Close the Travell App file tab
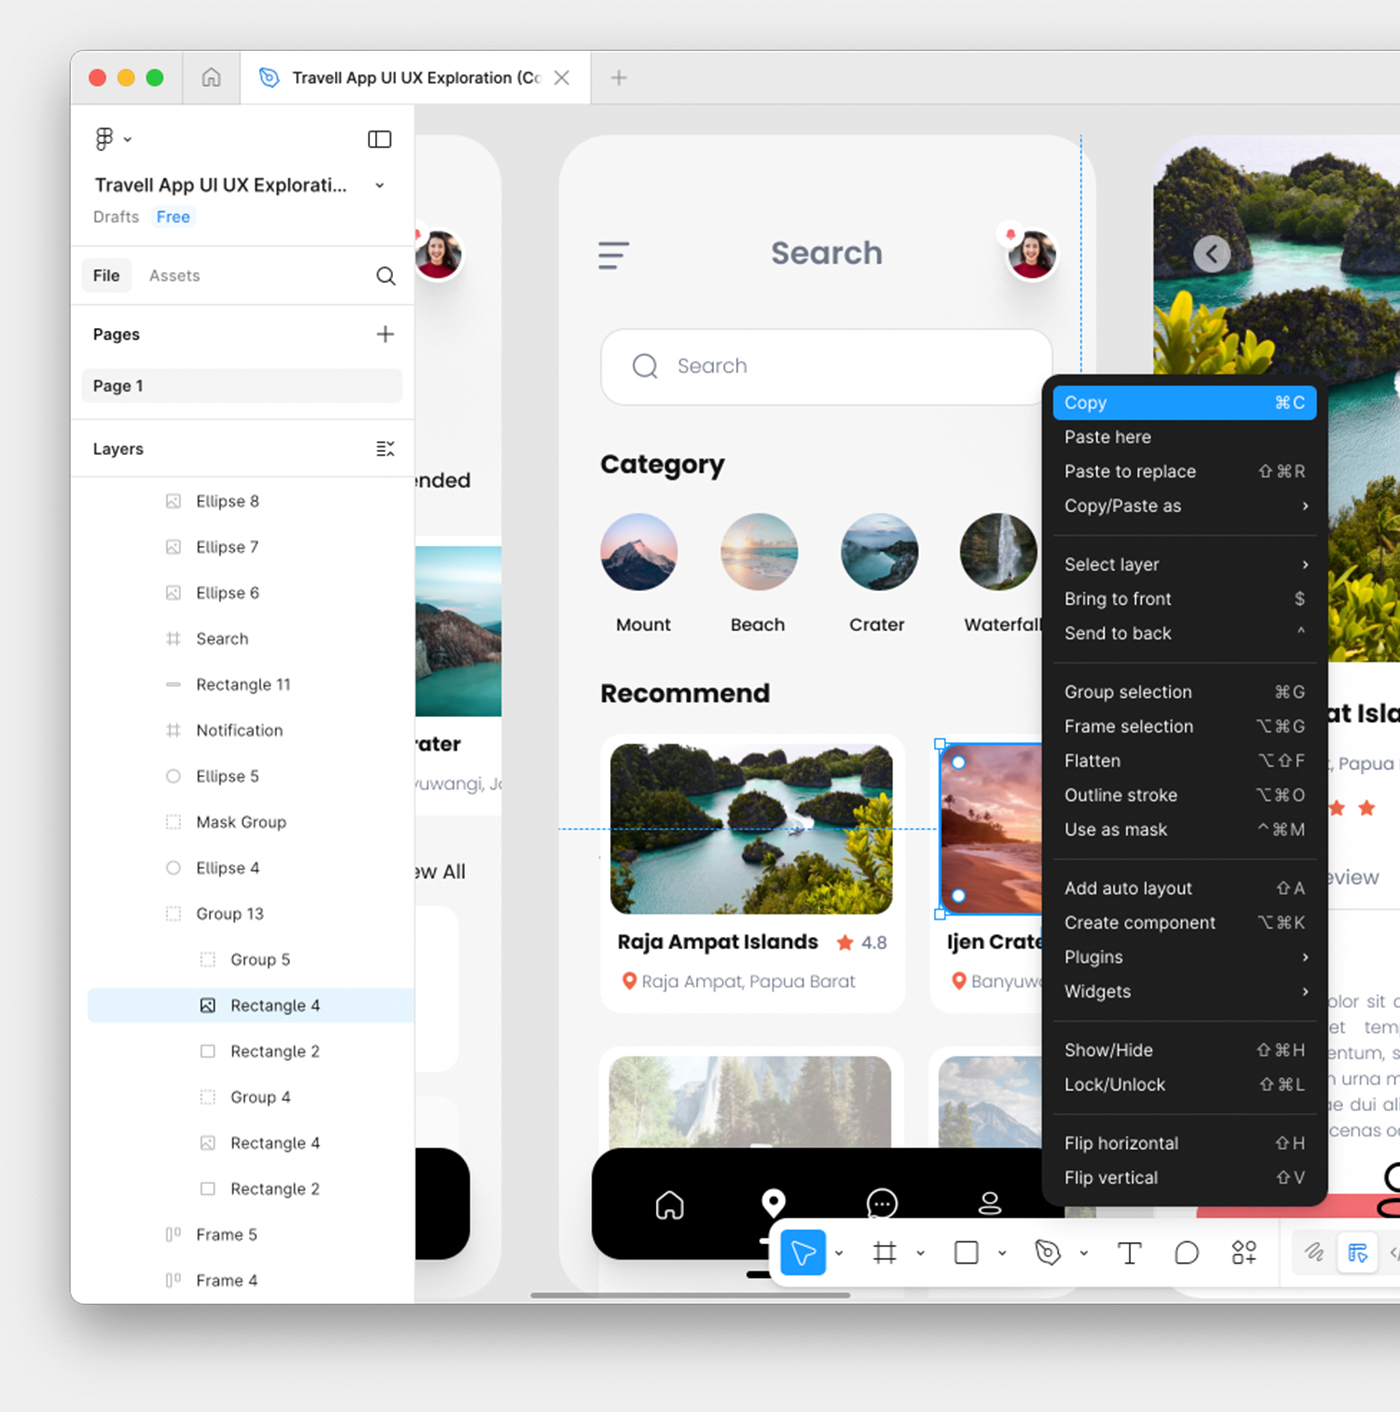 (x=562, y=78)
